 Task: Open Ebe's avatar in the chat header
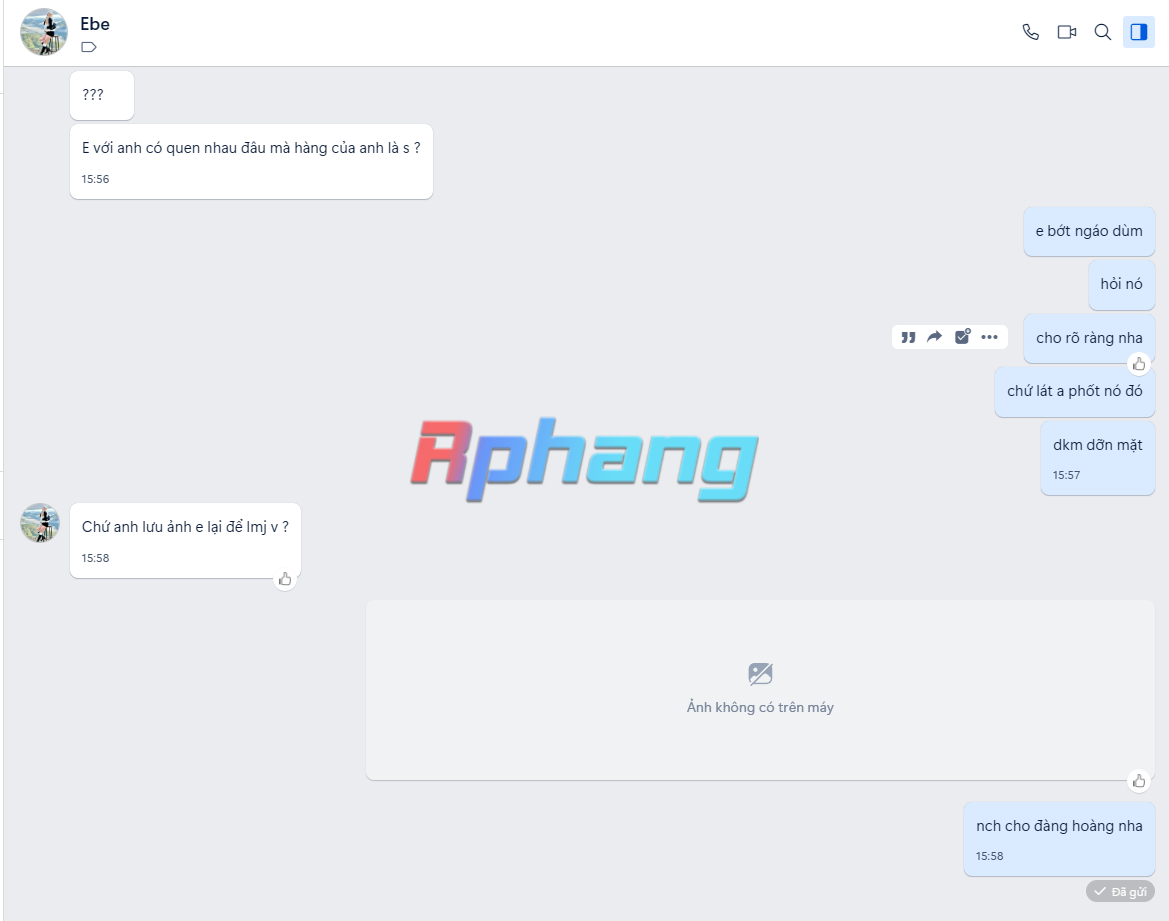coord(43,32)
